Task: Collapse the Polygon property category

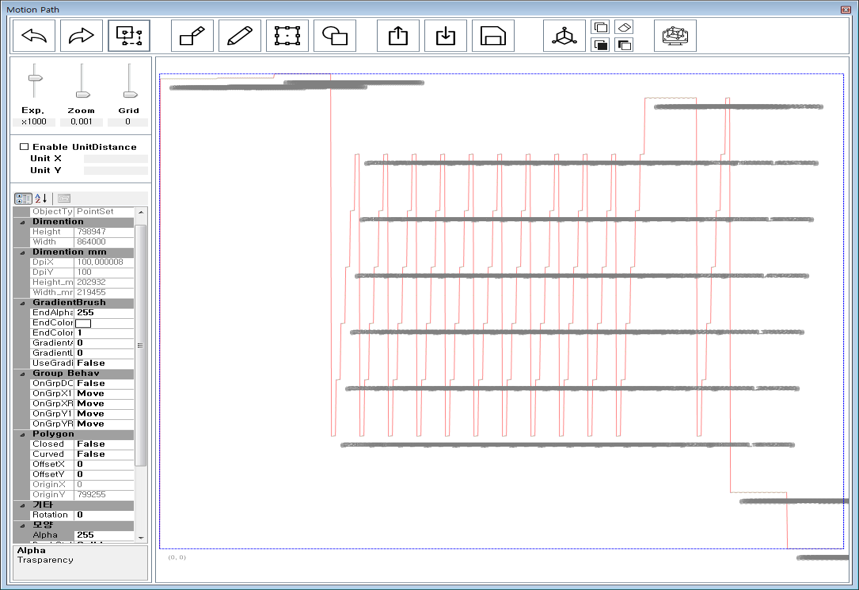Action: (x=22, y=435)
